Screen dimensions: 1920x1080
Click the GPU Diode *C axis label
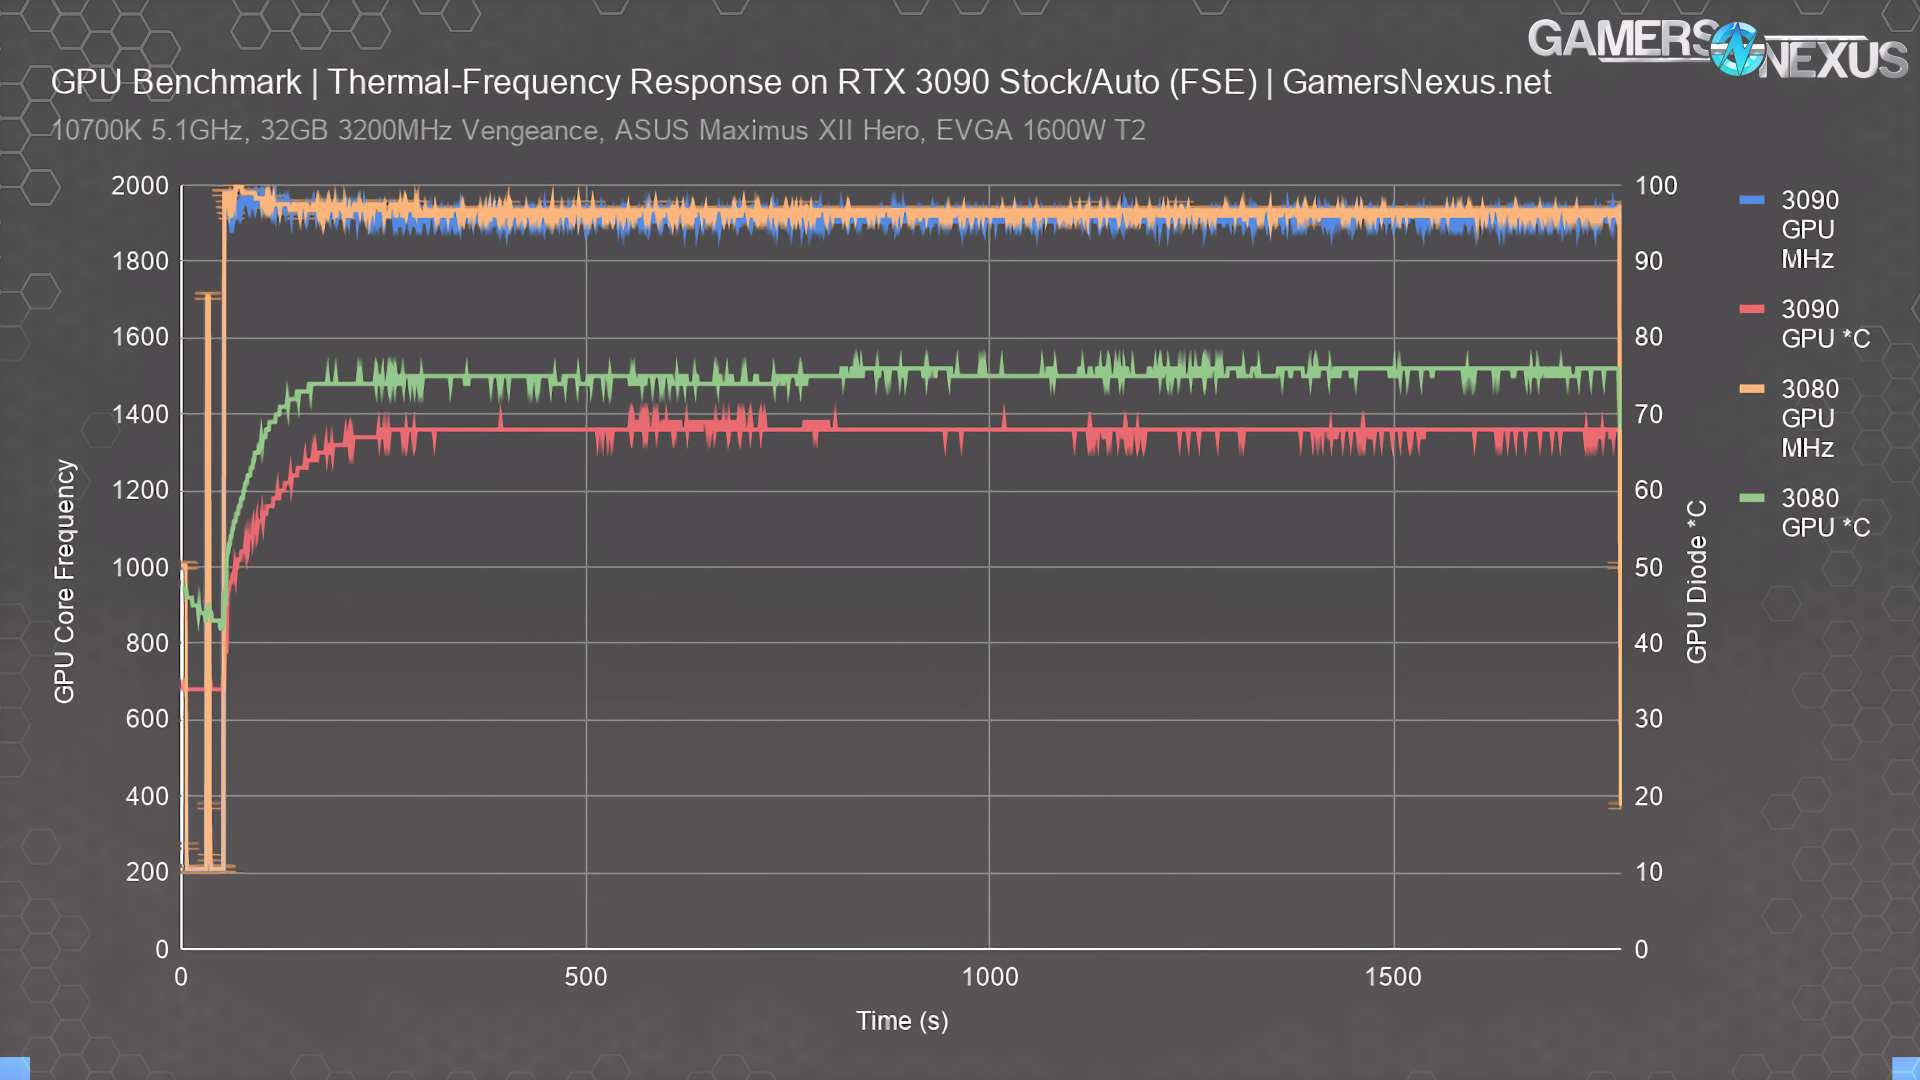coord(1697,581)
